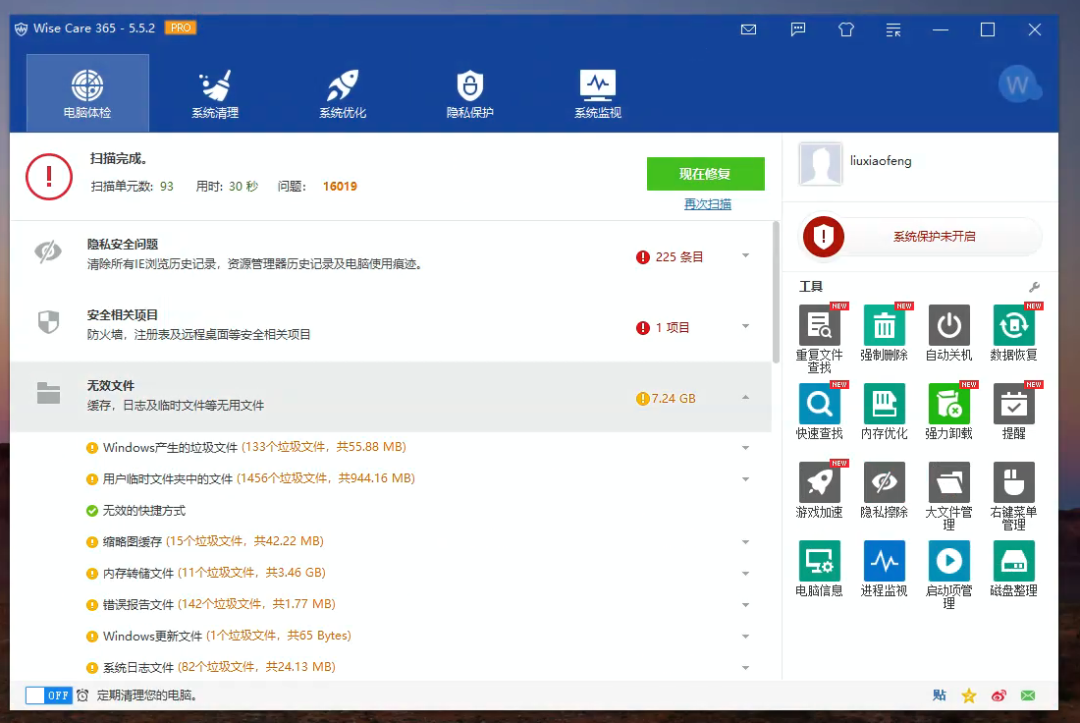The height and width of the screenshot is (723, 1080).
Task: Expand the 安全相关项目 section arrow
Action: pyautogui.click(x=745, y=326)
